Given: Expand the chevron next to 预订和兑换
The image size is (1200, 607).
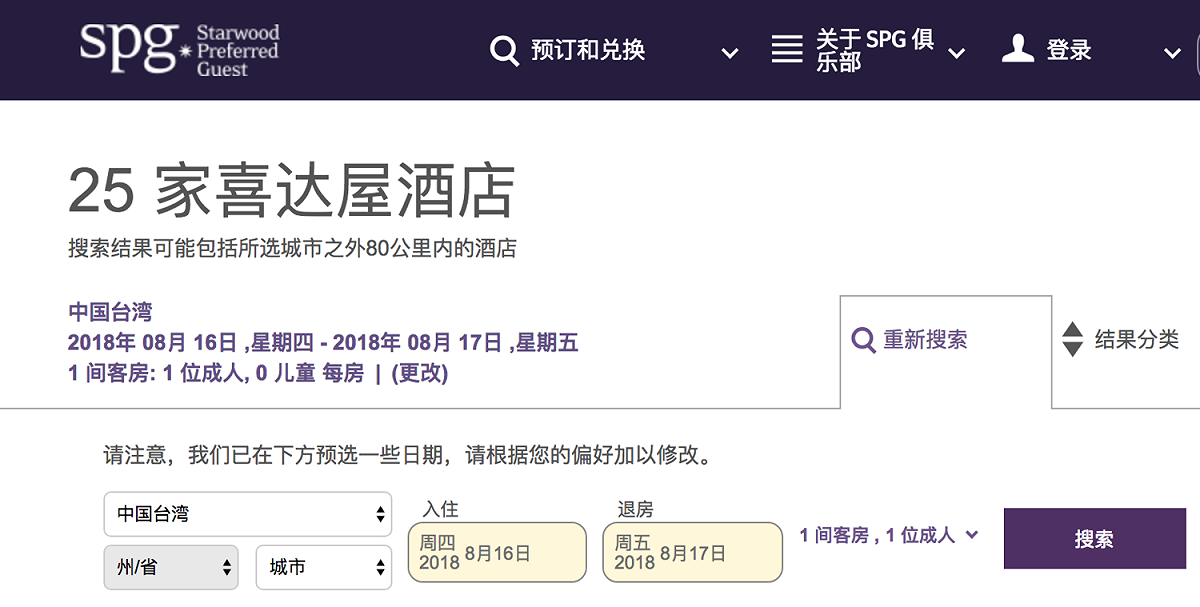Looking at the screenshot, I should point(730,53).
